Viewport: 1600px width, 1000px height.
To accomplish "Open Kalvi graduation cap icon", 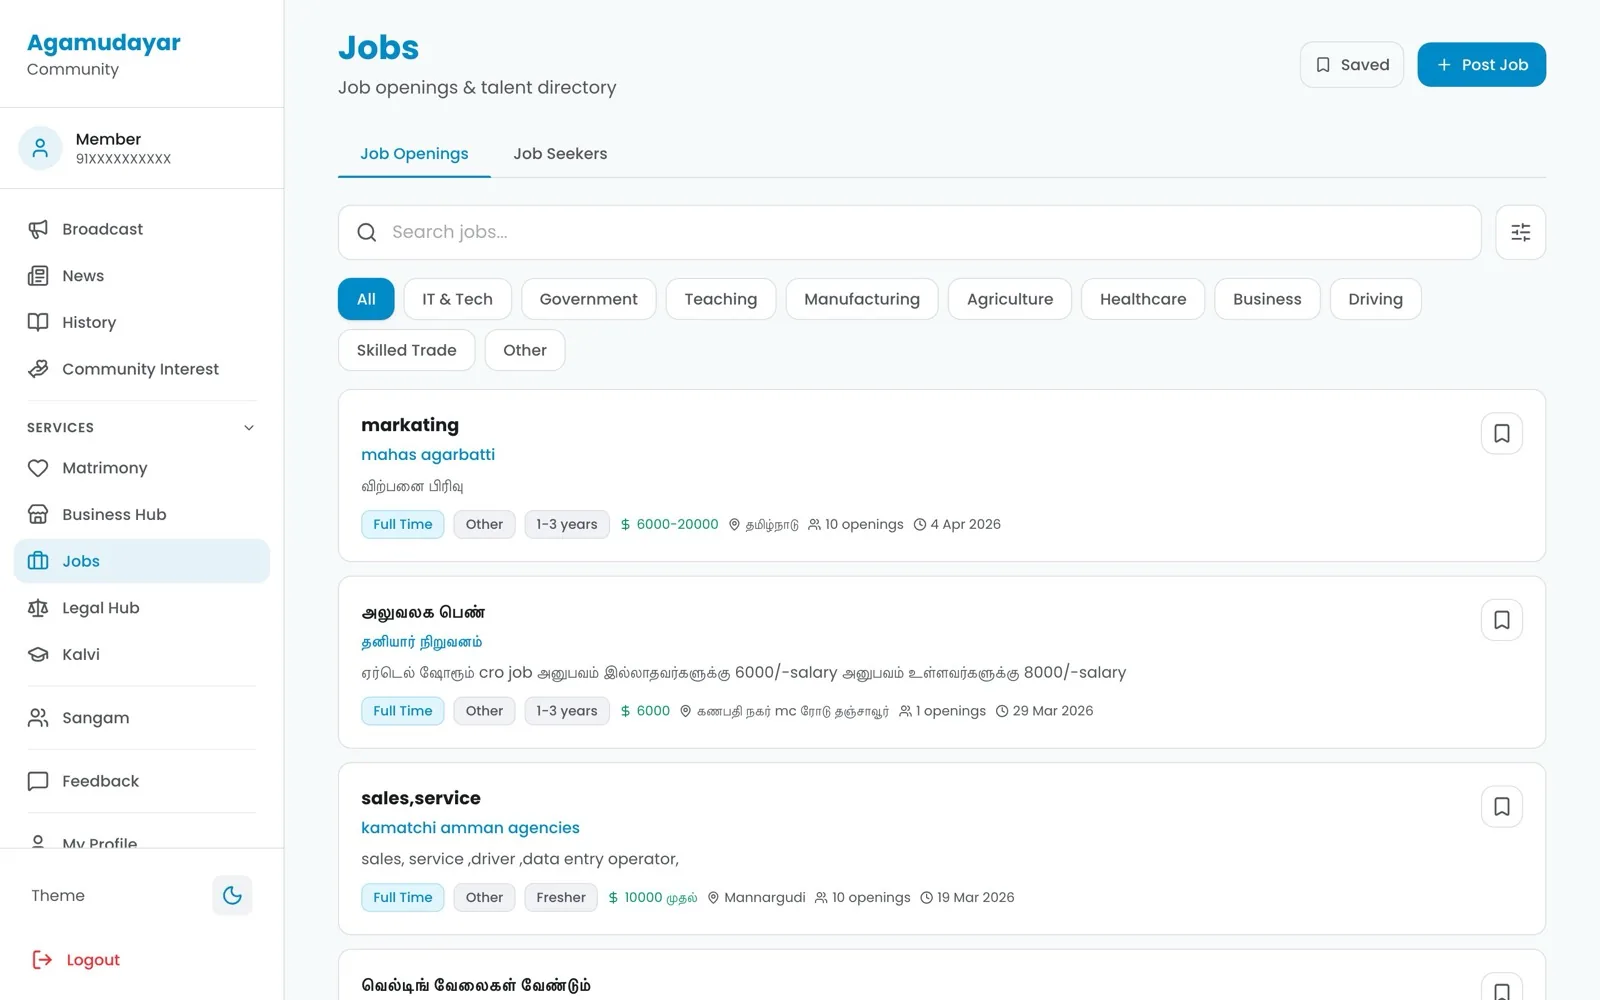I will pyautogui.click(x=38, y=654).
